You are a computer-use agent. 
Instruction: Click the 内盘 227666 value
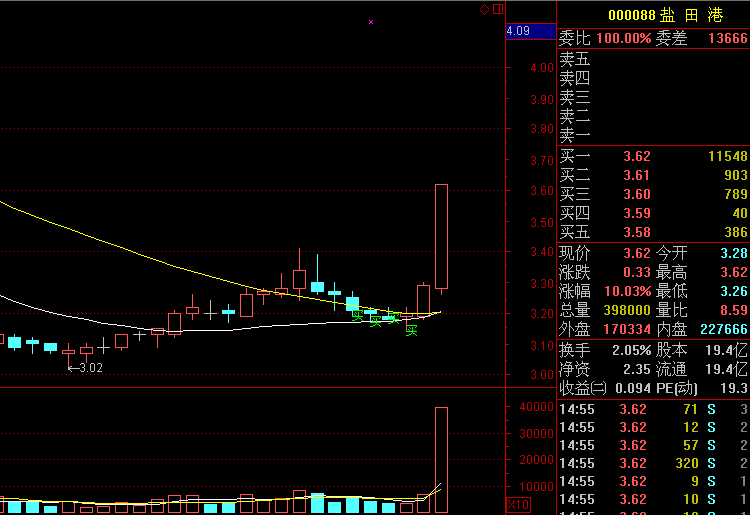(724, 329)
